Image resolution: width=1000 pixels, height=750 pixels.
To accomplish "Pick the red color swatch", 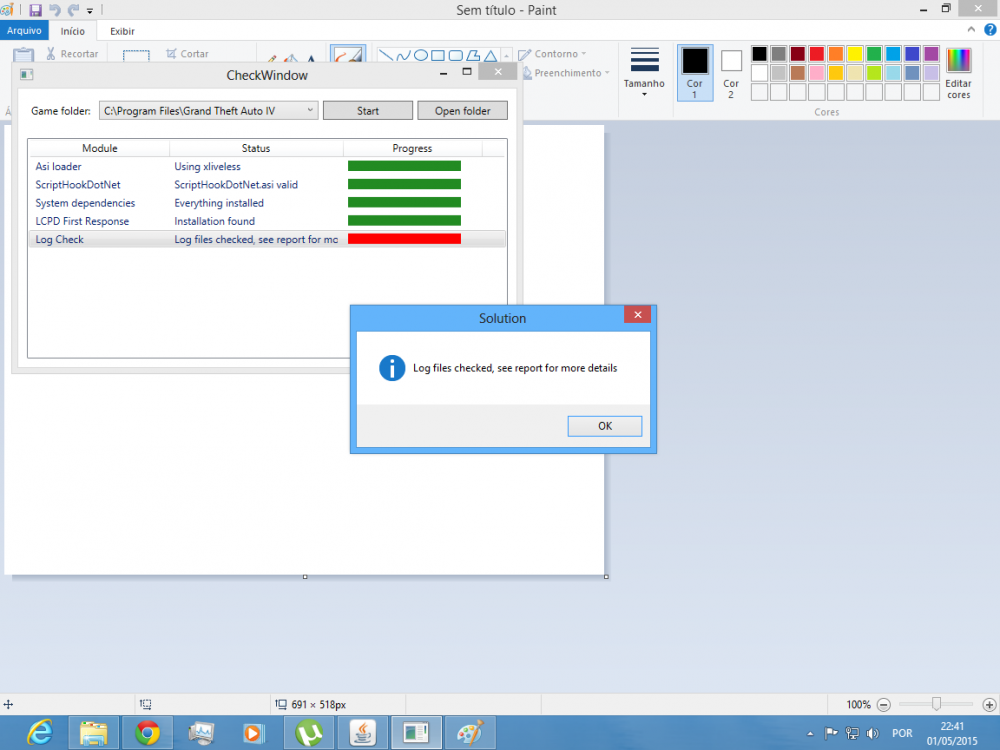I will point(816,54).
